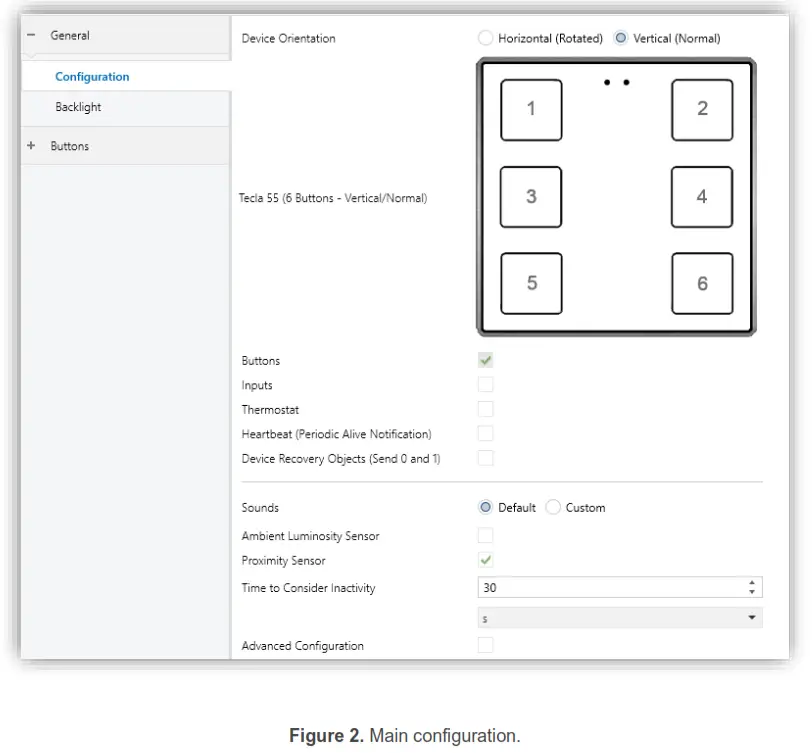Click the Device Orientation label
Viewport: 812px width, 753px height.
(x=288, y=38)
